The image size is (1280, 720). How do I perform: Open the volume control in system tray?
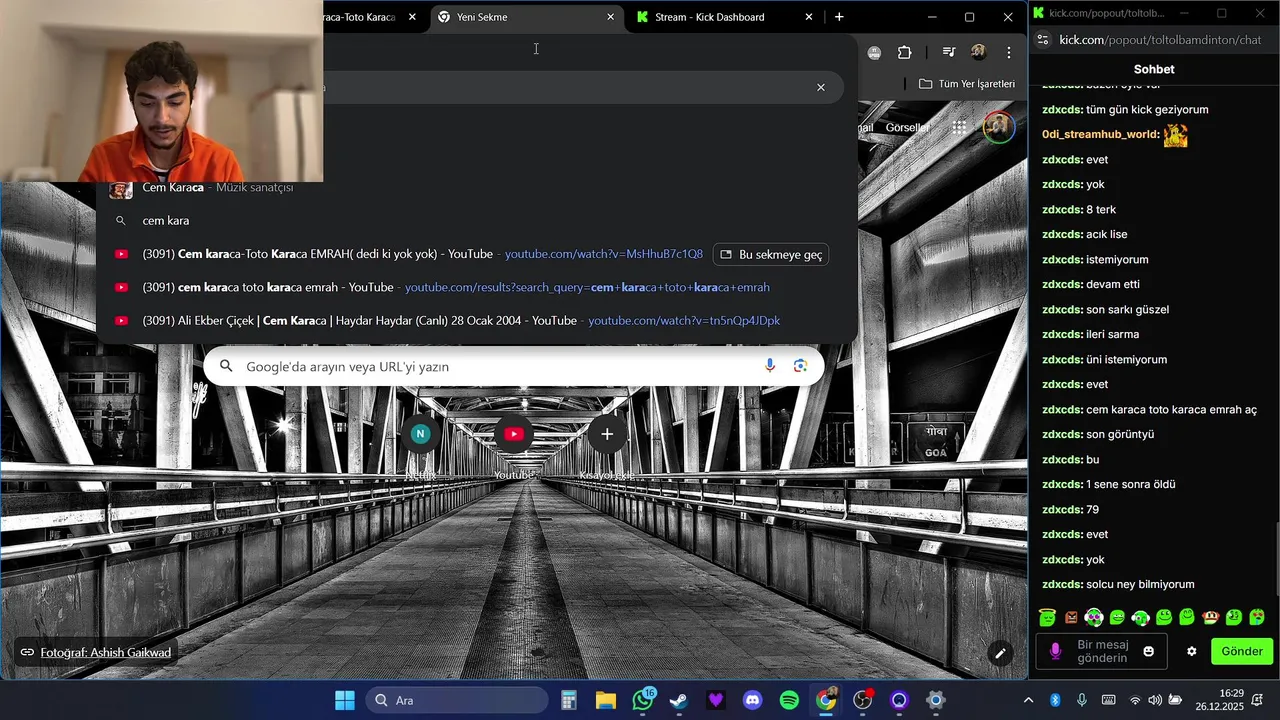(x=1155, y=700)
